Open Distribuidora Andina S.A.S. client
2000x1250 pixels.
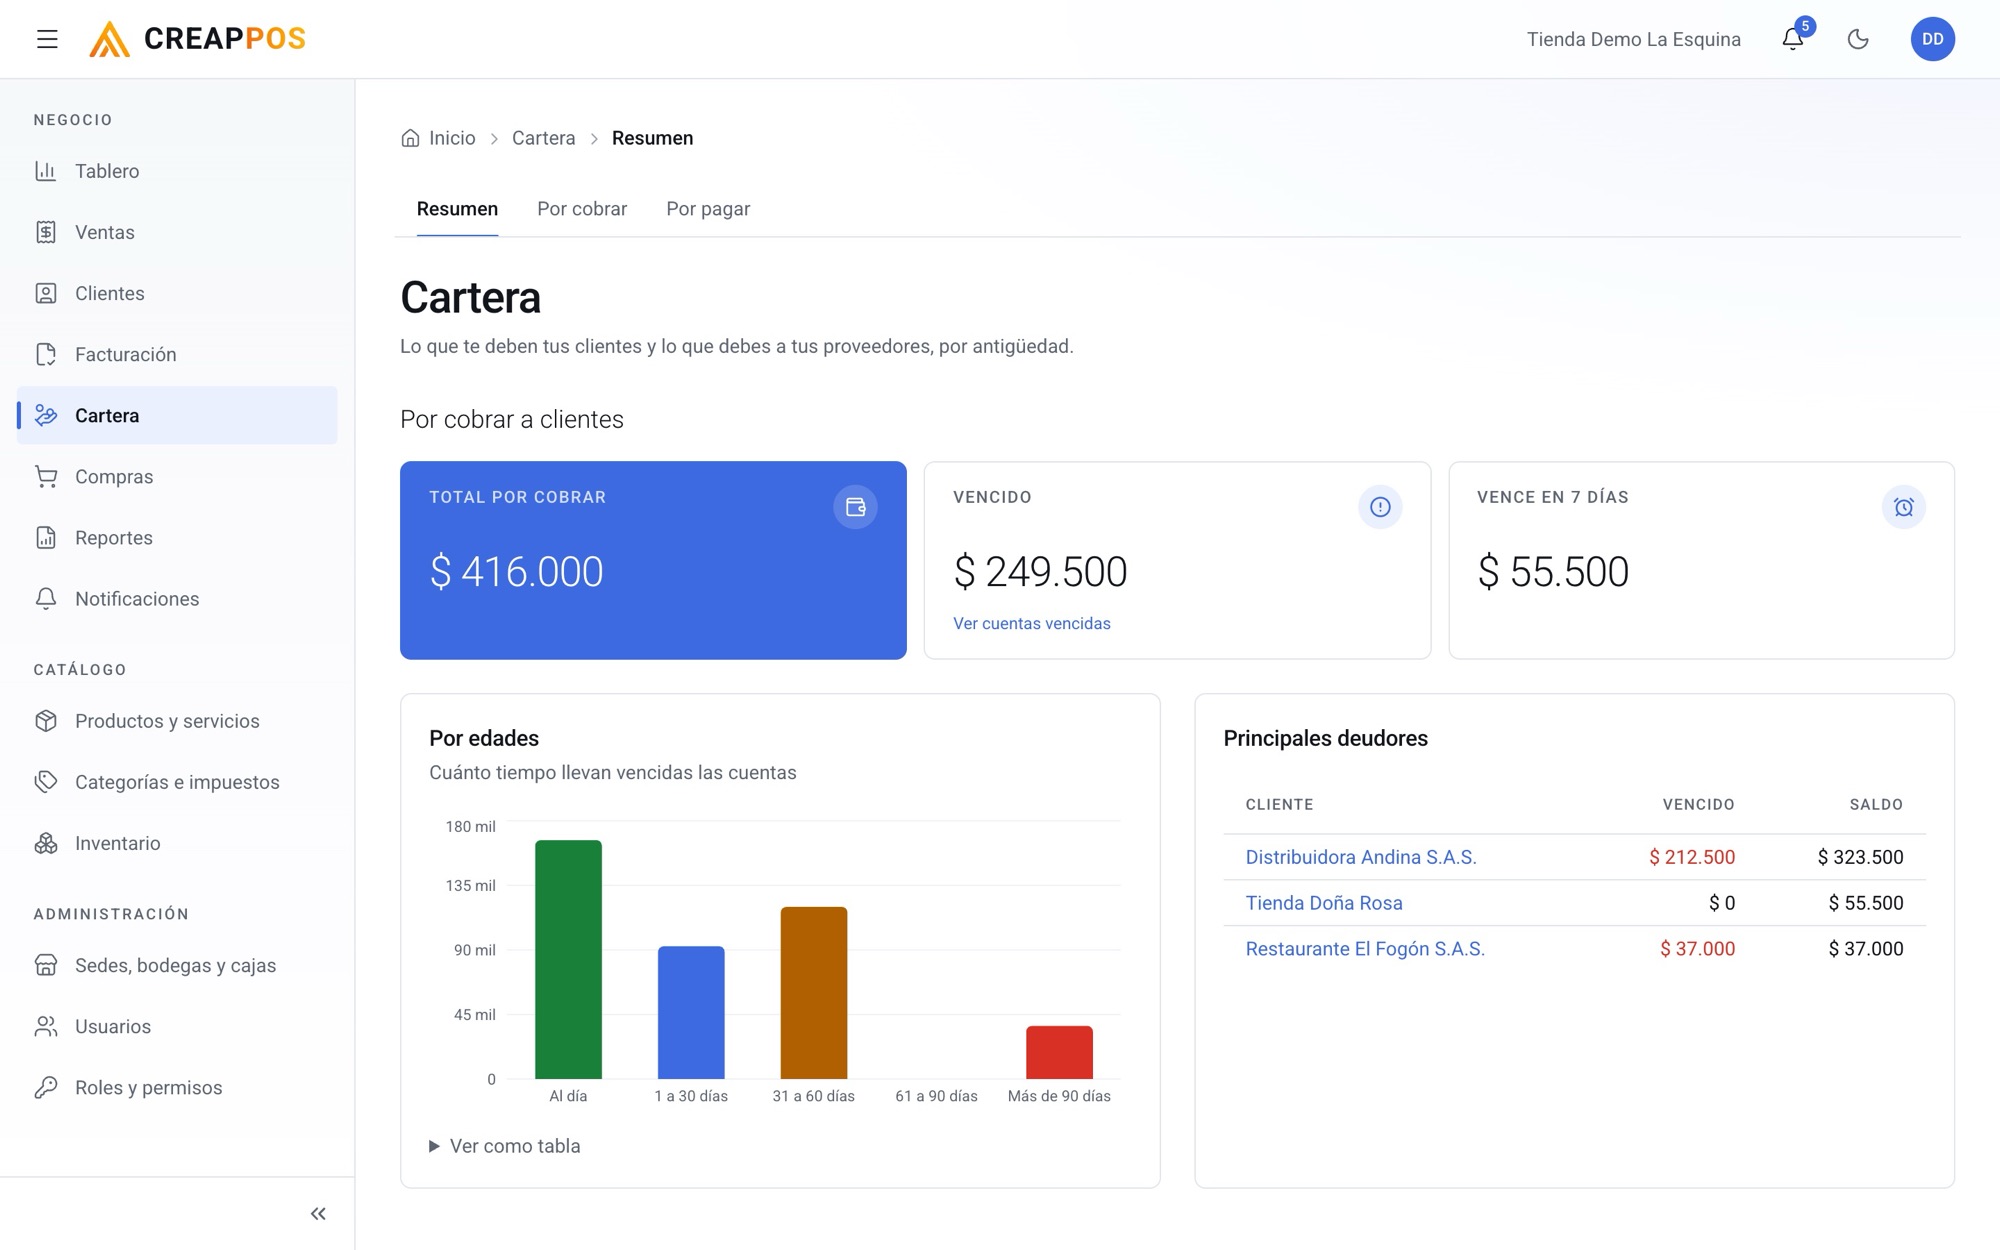tap(1361, 857)
